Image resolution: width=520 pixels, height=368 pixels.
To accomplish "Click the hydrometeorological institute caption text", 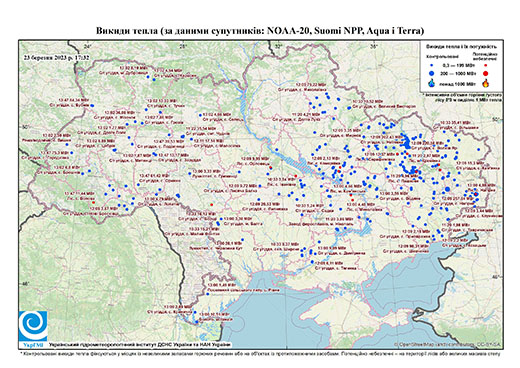I will tap(140, 344).
